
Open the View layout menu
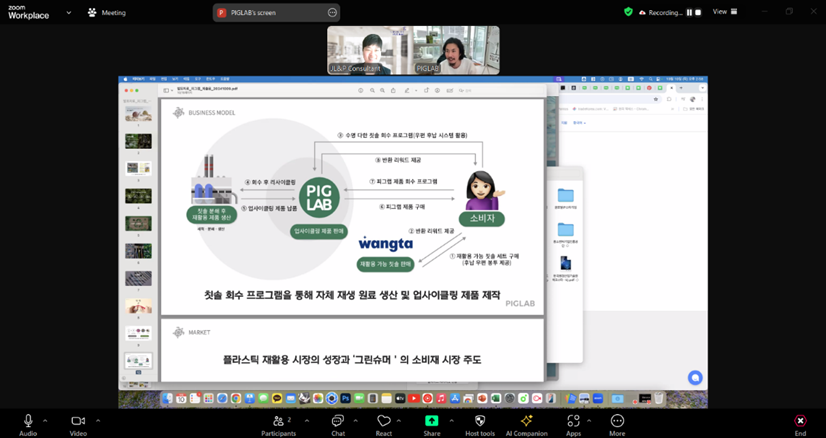click(x=725, y=12)
